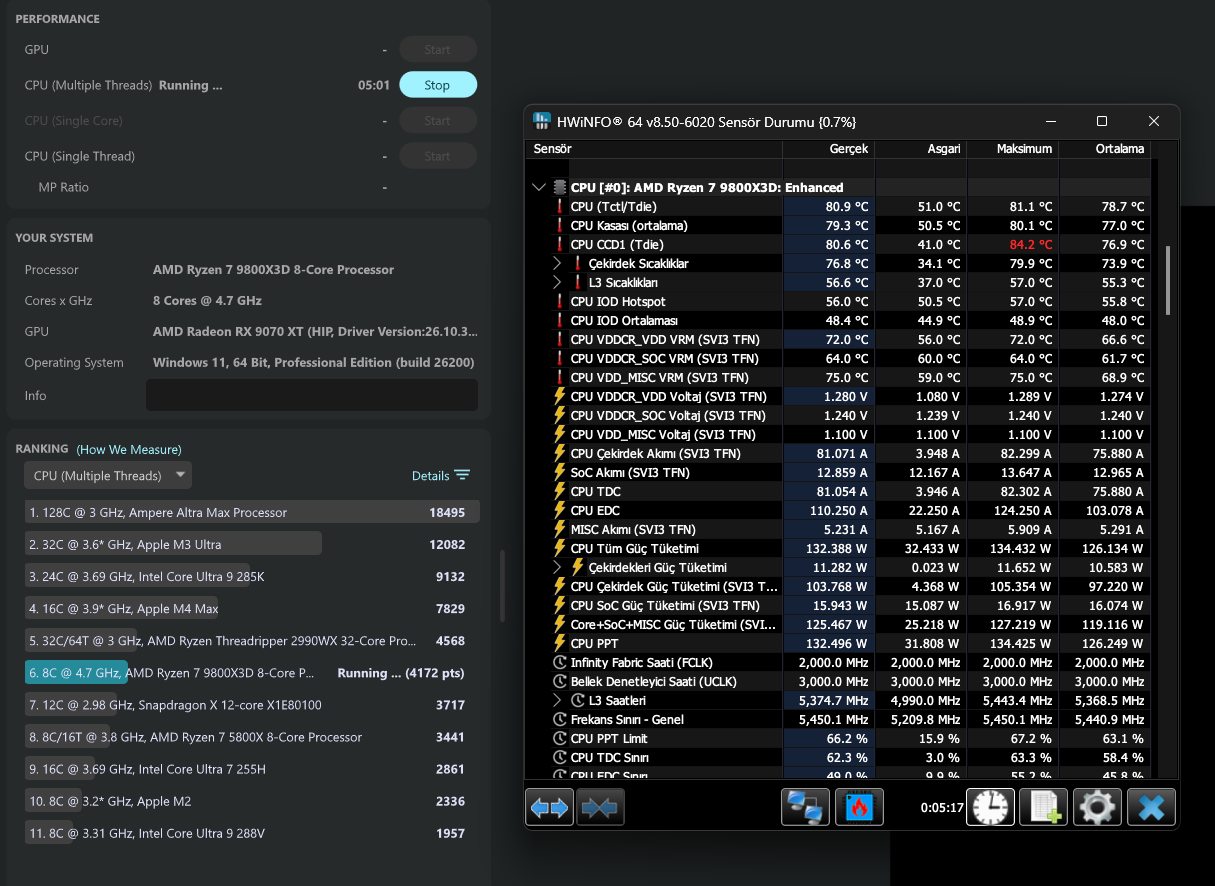The width and height of the screenshot is (1215, 886).
Task: Click the clock icon beside CPU PPT Limit
Action: pos(560,739)
